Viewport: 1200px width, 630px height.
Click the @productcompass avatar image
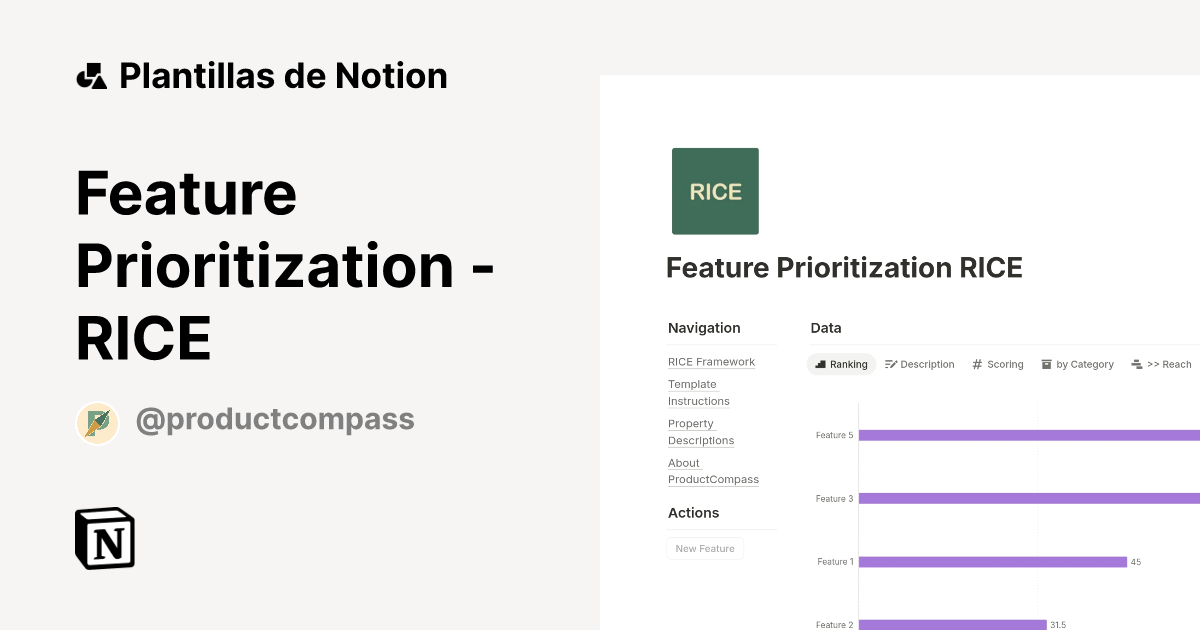coord(97,422)
